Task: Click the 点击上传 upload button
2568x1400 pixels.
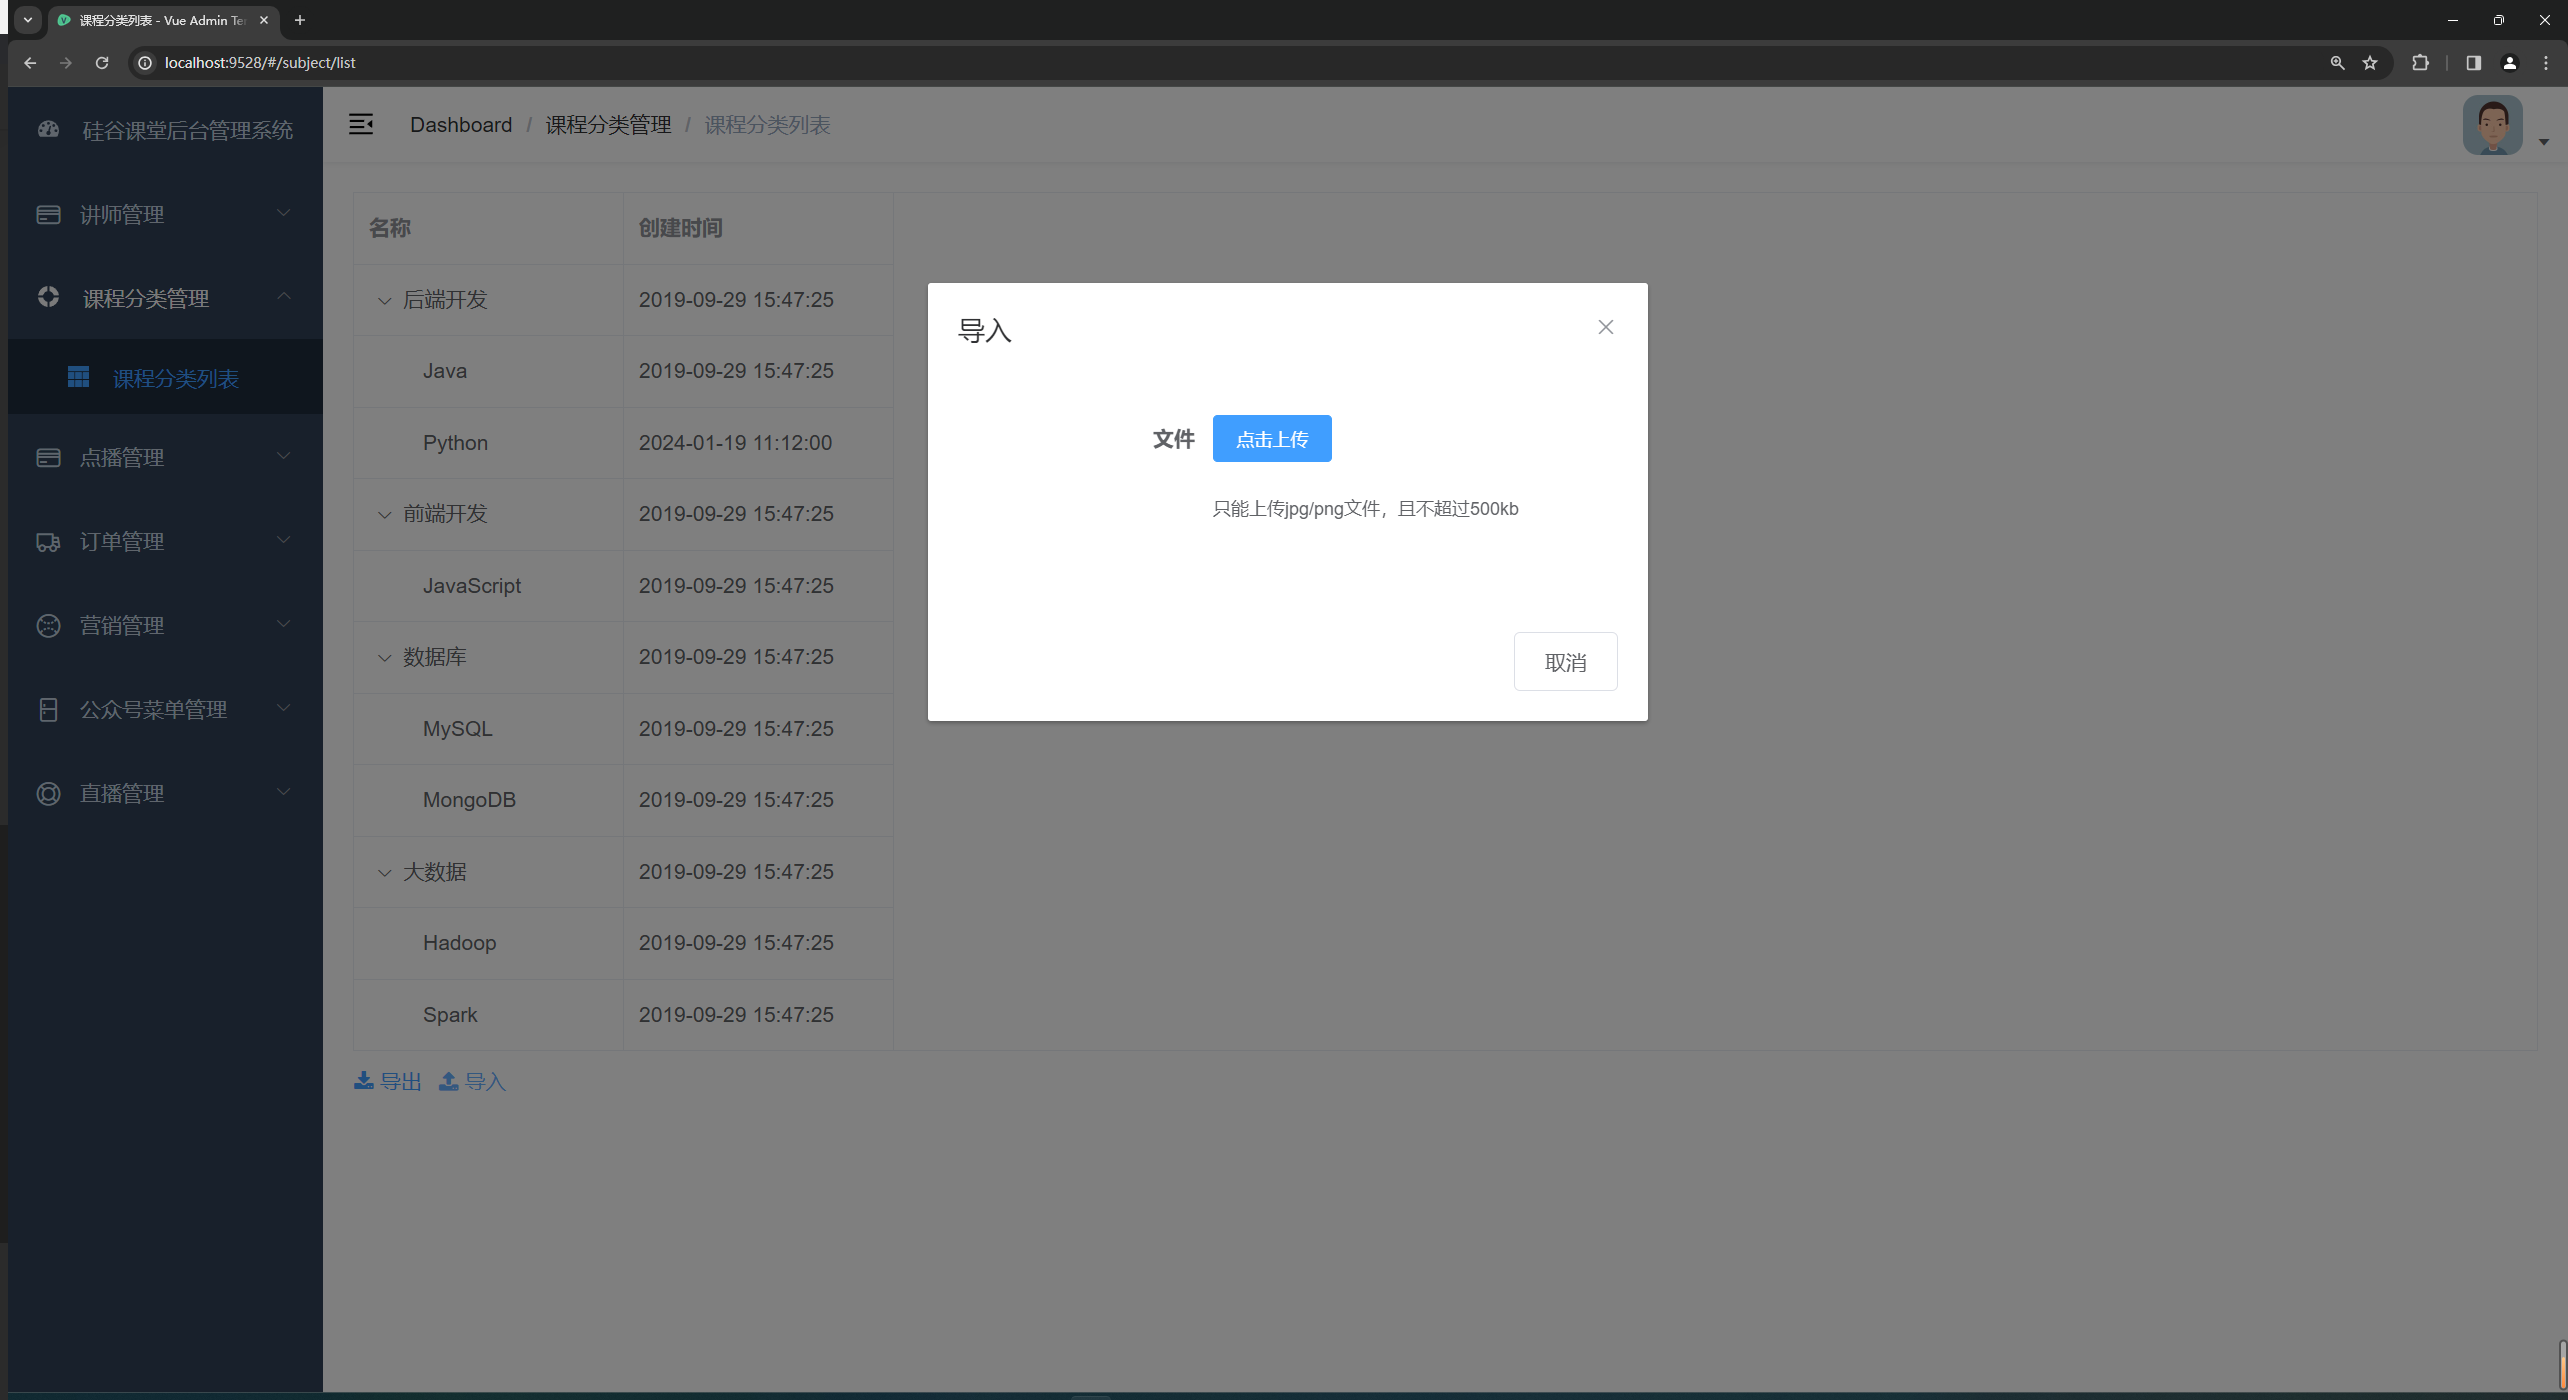Action: 1271,438
